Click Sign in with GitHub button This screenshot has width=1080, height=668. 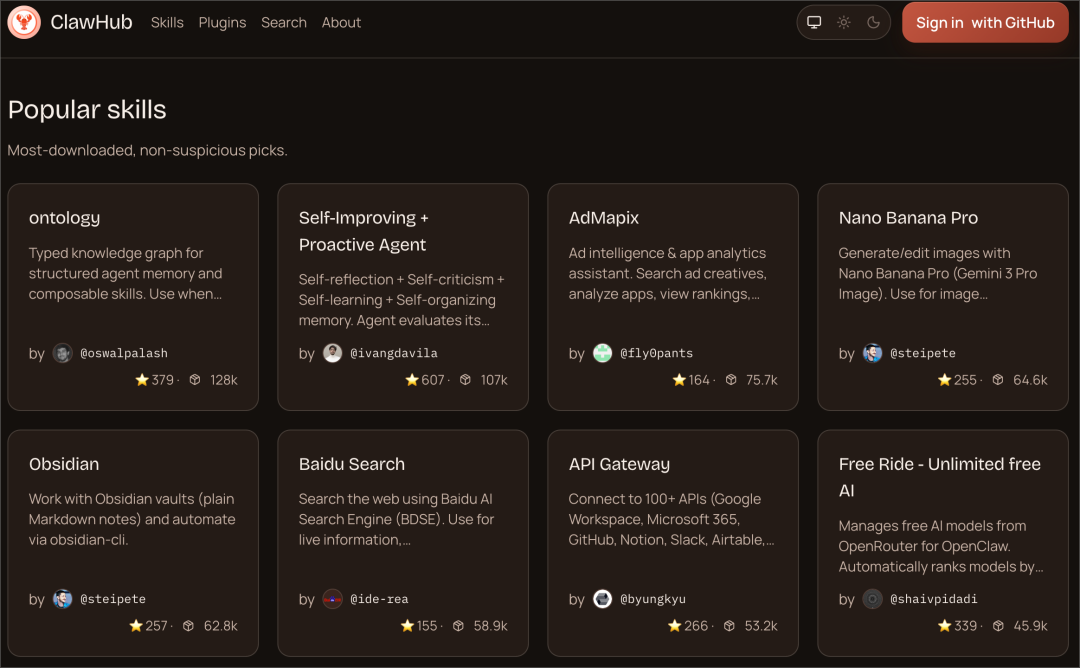click(x=985, y=23)
